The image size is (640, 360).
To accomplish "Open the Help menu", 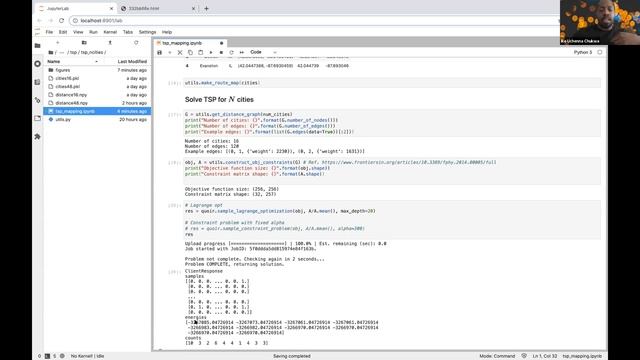I will [x=167, y=32].
